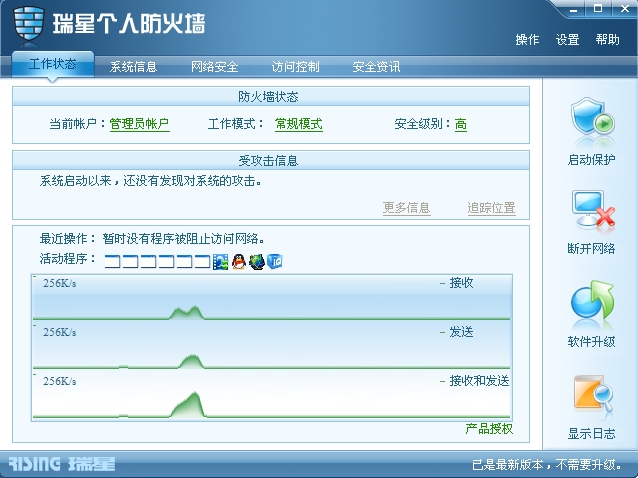Click the 常规模式 work mode link
This screenshot has width=638, height=478.
[299, 124]
